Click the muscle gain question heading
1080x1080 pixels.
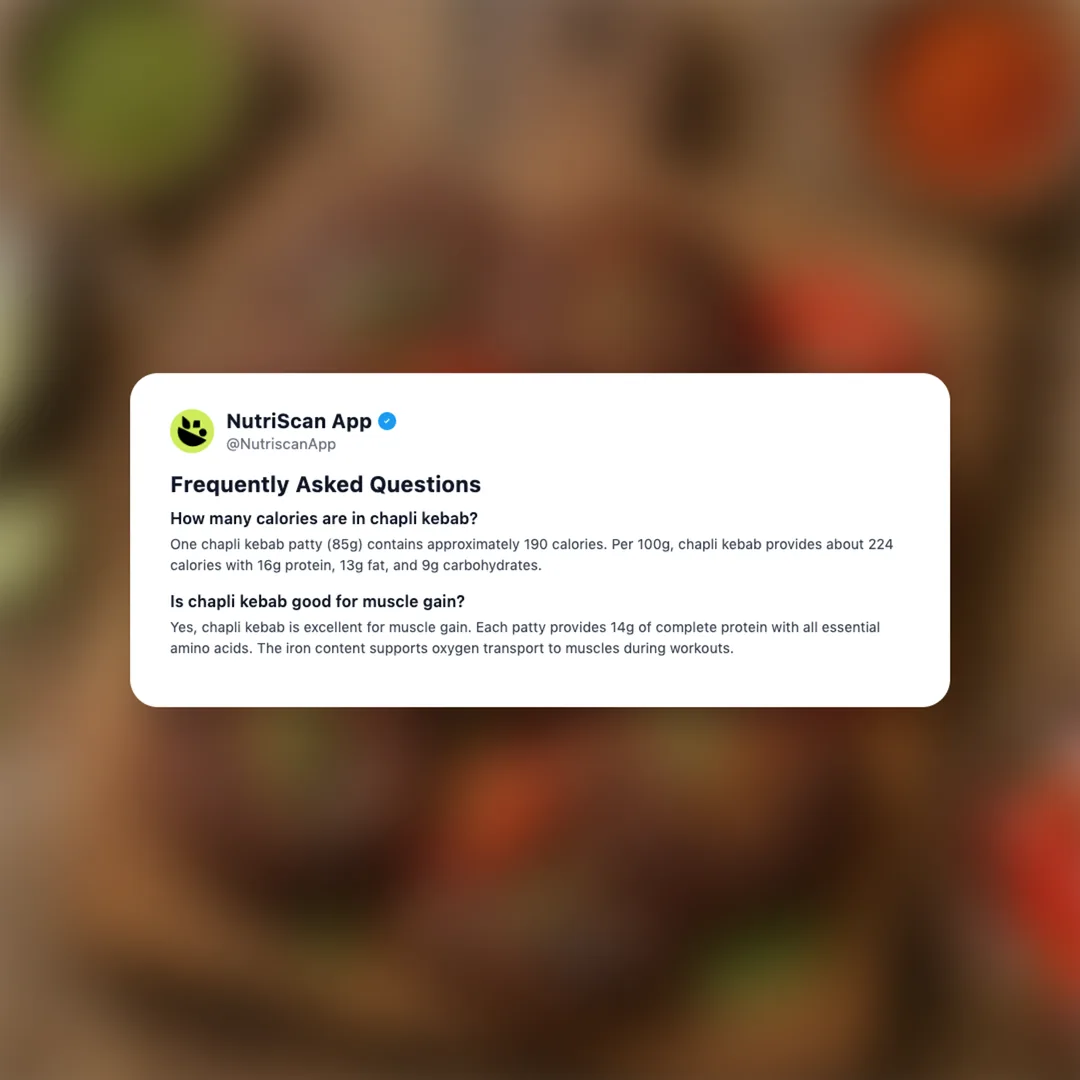(318, 601)
